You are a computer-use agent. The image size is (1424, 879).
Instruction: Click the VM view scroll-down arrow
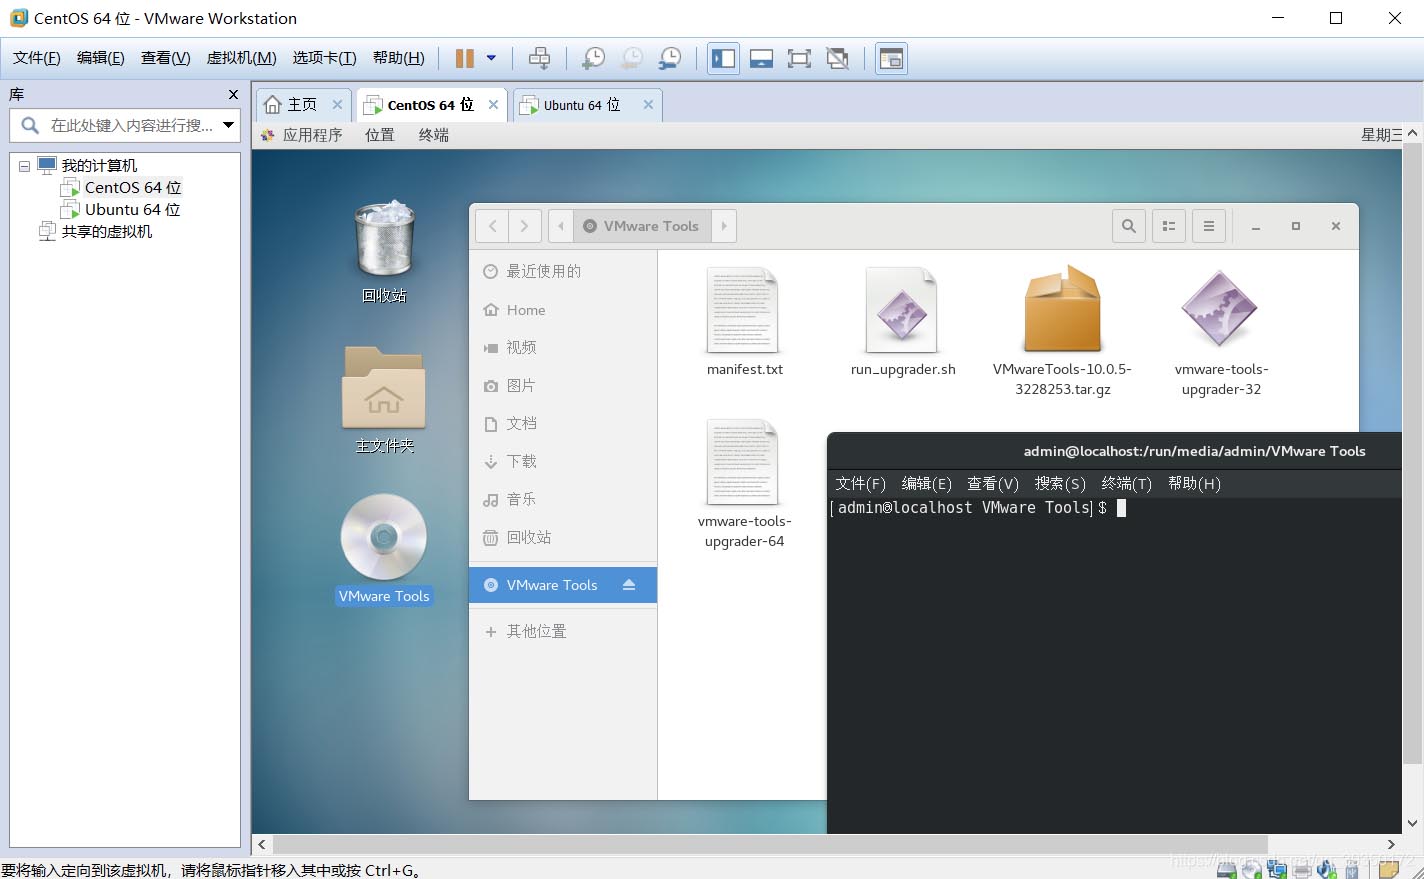pyautogui.click(x=1412, y=824)
